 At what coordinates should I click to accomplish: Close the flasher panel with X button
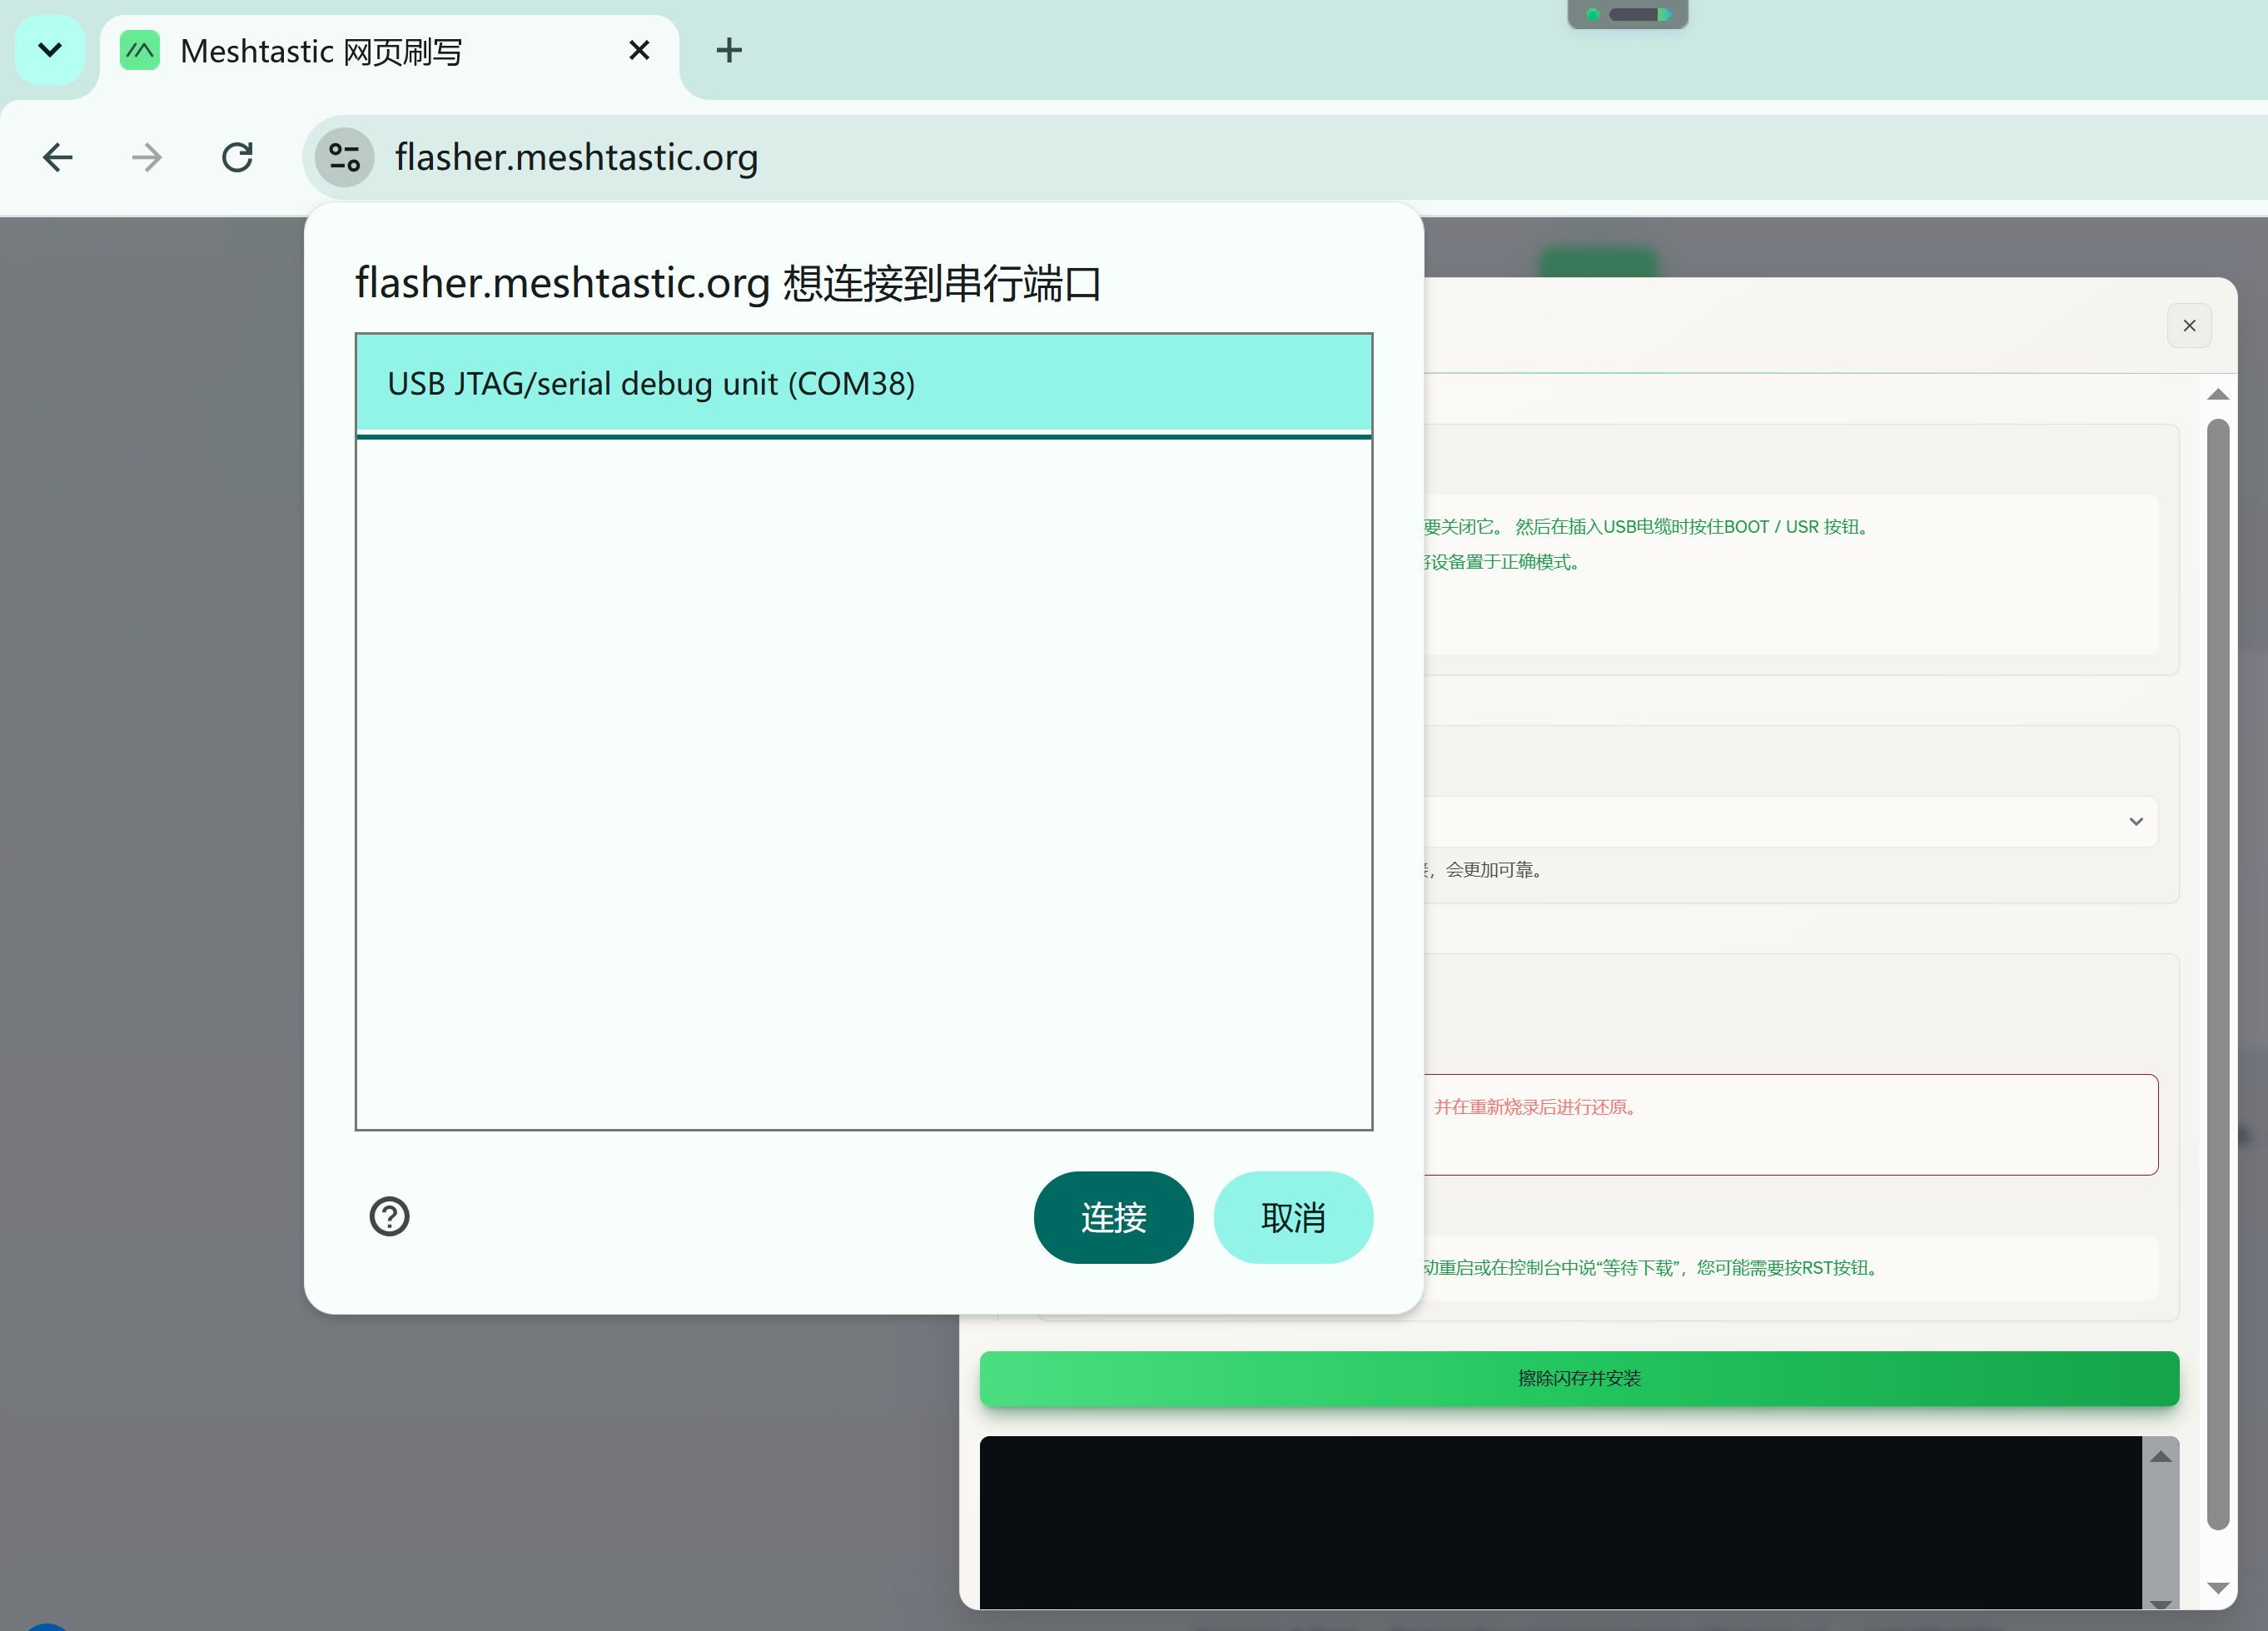[x=2189, y=326]
